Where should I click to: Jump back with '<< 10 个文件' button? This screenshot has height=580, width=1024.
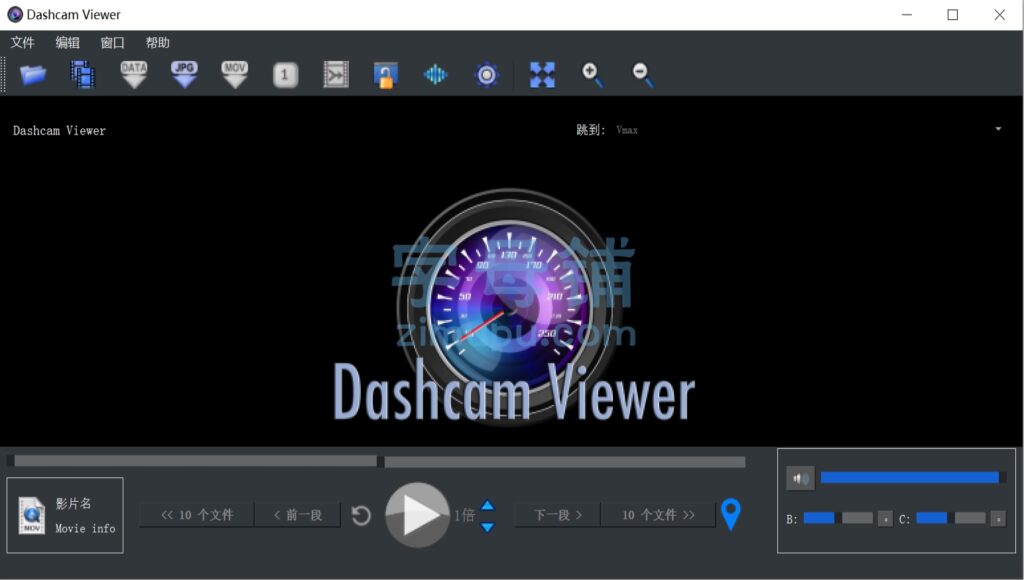[x=197, y=515]
